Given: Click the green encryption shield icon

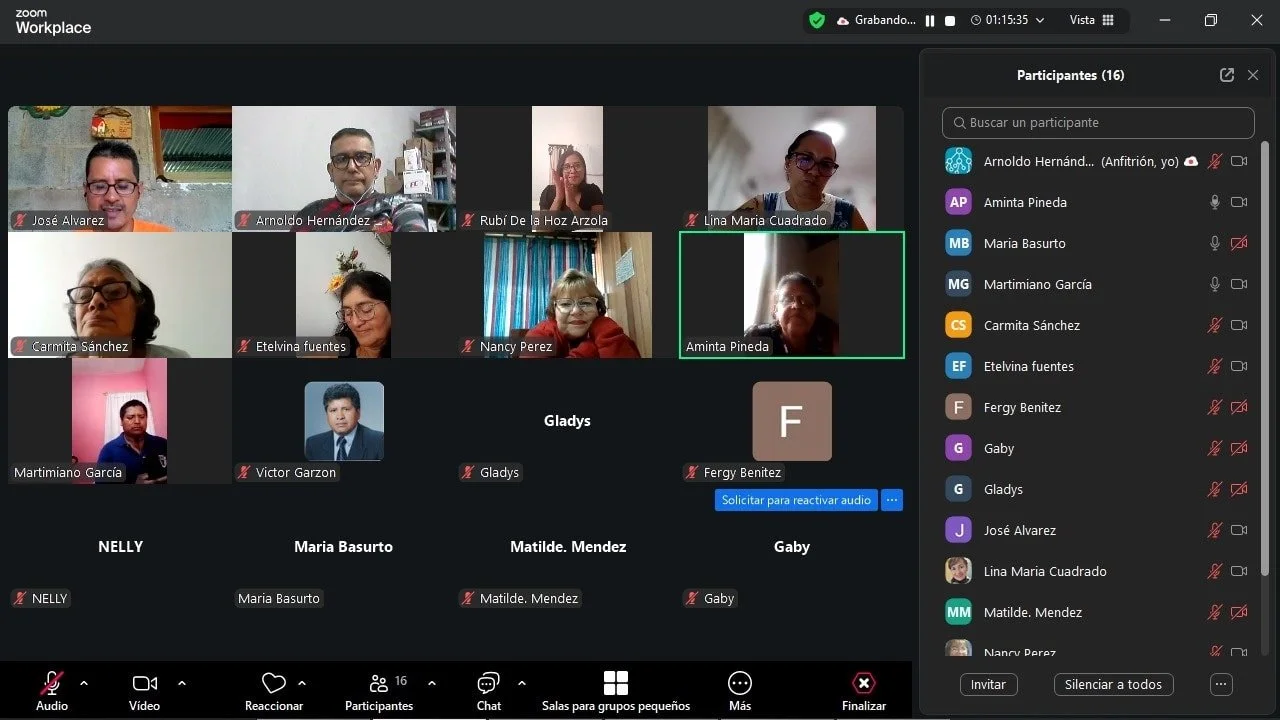Looking at the screenshot, I should (x=817, y=20).
